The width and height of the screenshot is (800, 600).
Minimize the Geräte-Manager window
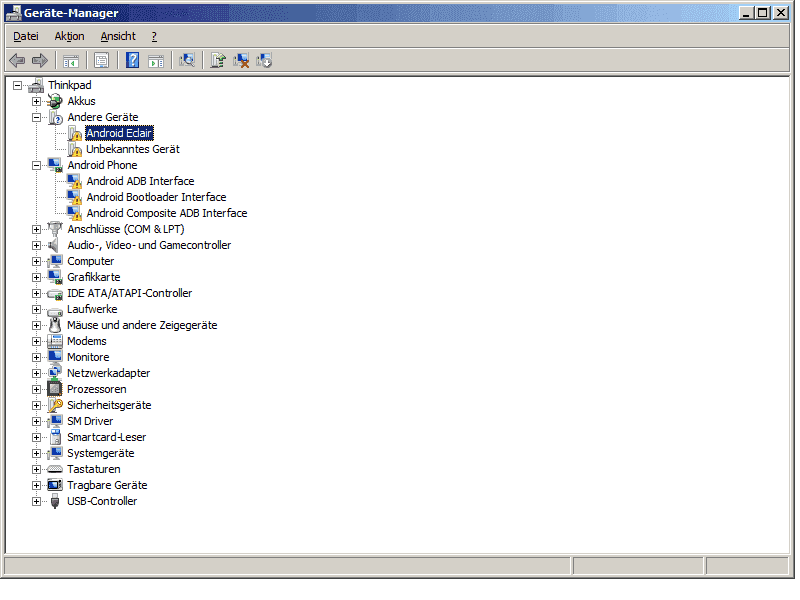pyautogui.click(x=746, y=13)
